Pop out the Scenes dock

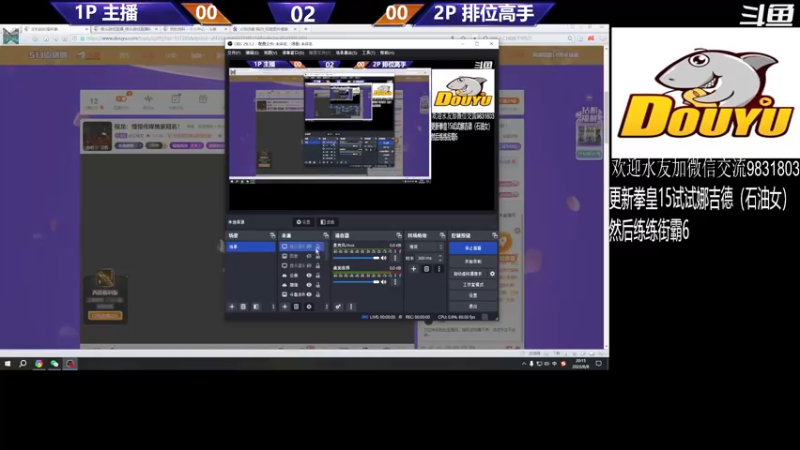click(x=272, y=235)
